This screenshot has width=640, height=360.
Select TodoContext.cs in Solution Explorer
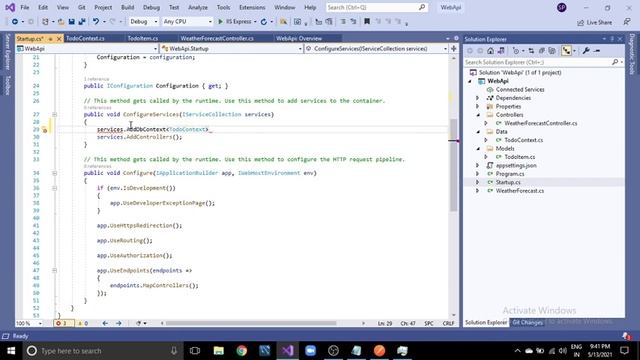pos(523,140)
